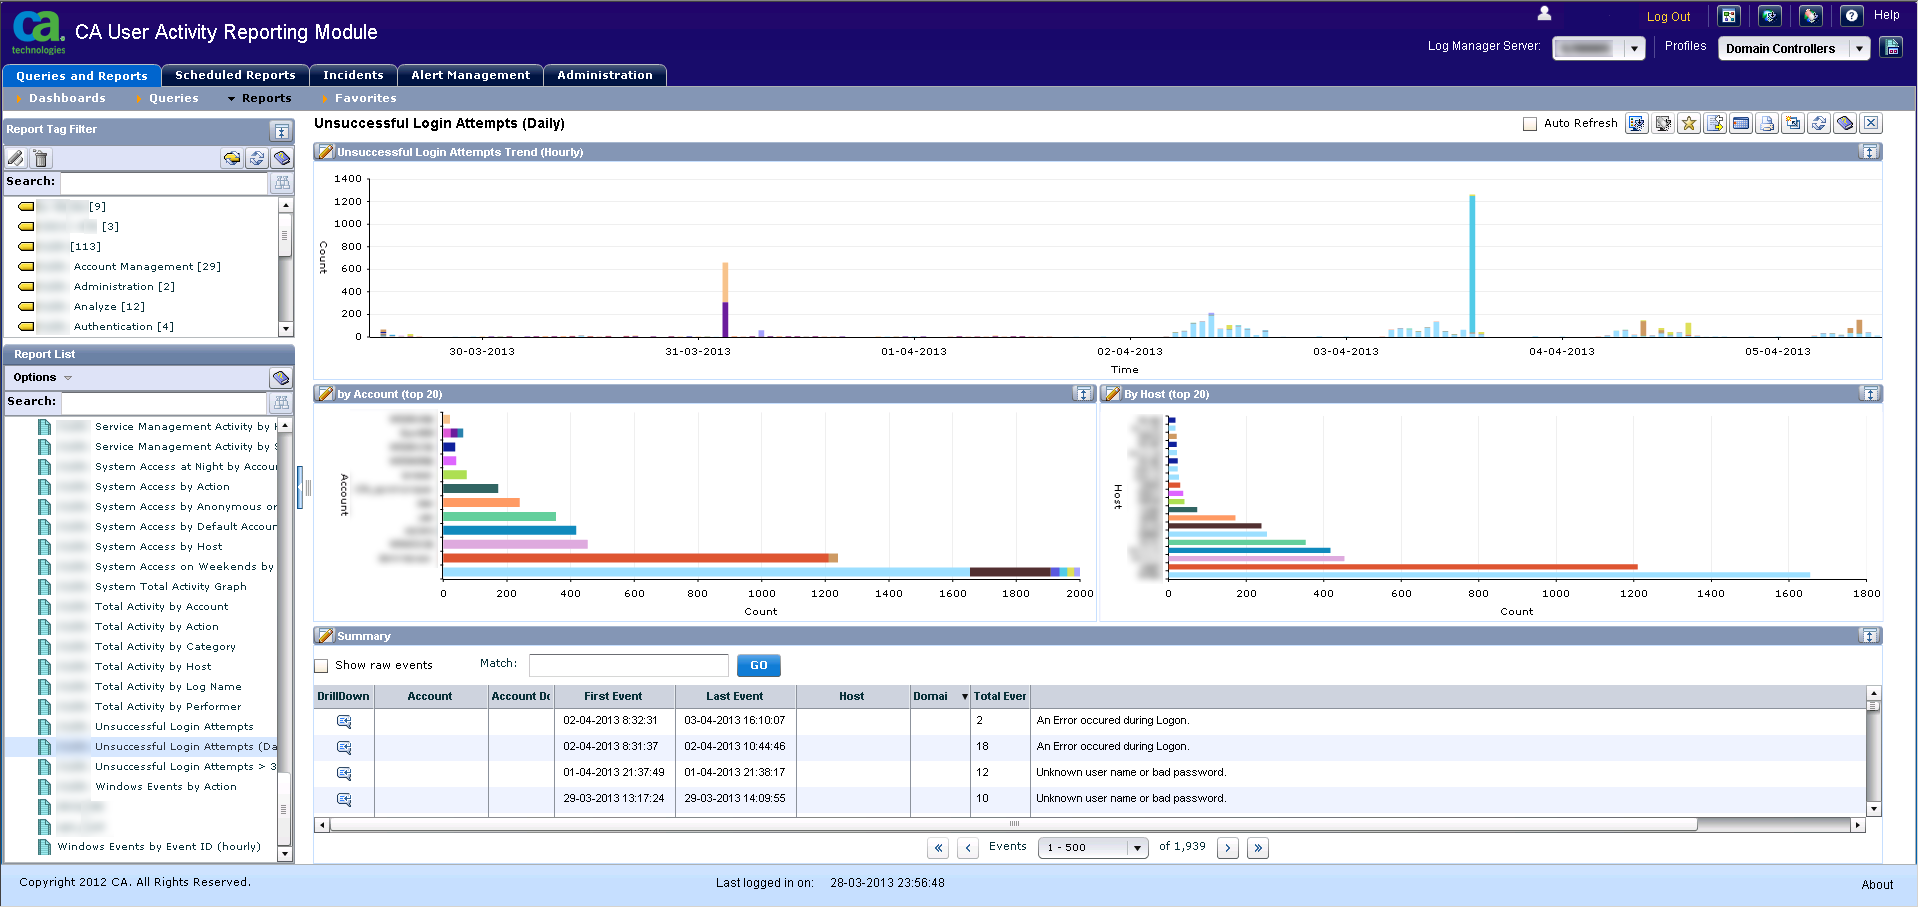Open the Domain Controllers profiles dropdown

tap(1859, 48)
